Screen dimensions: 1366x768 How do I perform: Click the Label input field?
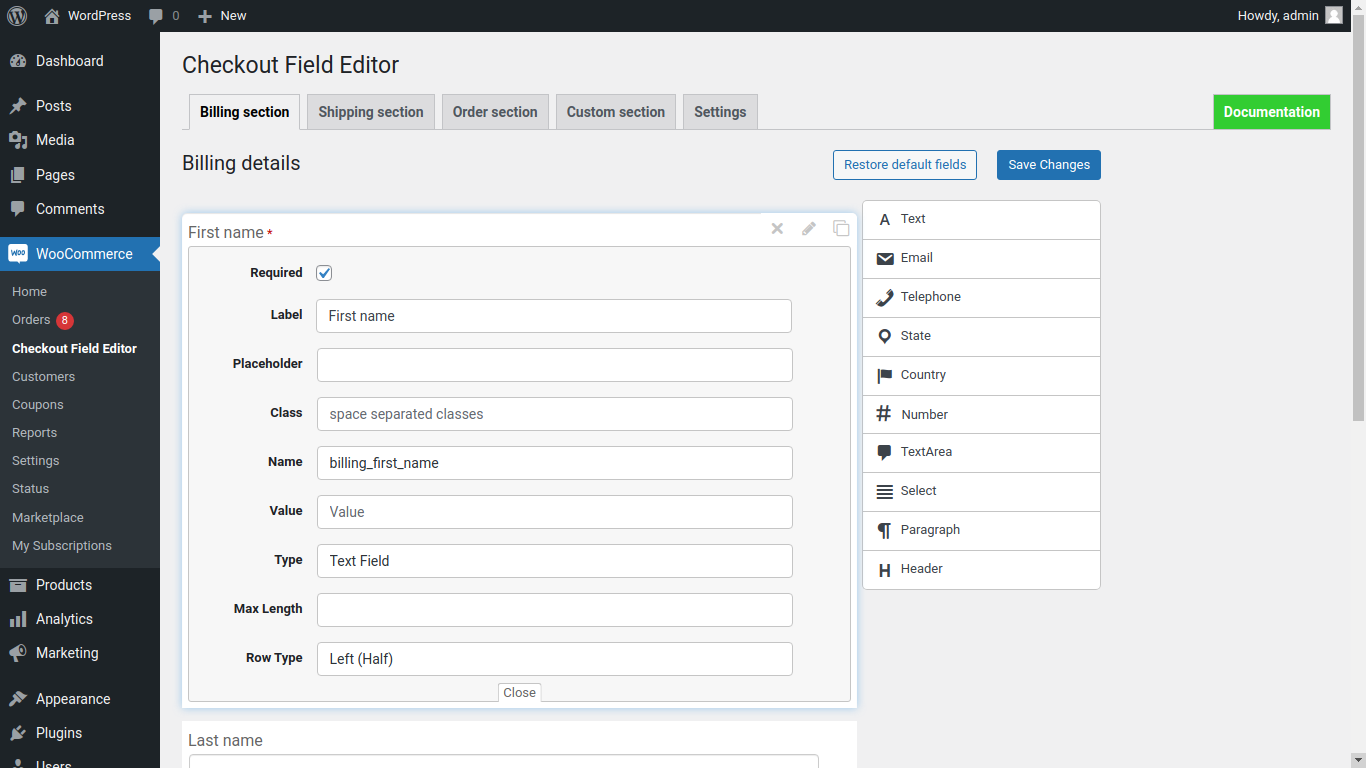coord(554,316)
